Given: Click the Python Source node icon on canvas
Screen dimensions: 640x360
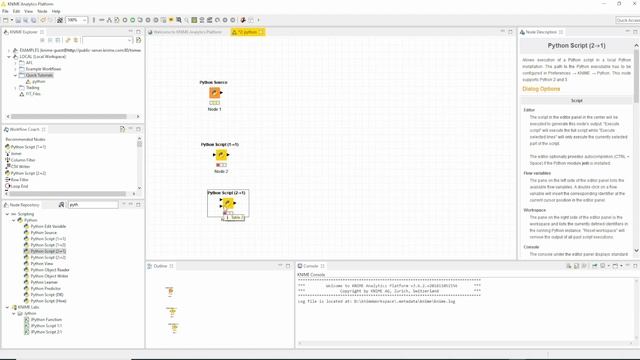Looking at the screenshot, I should coord(215,93).
